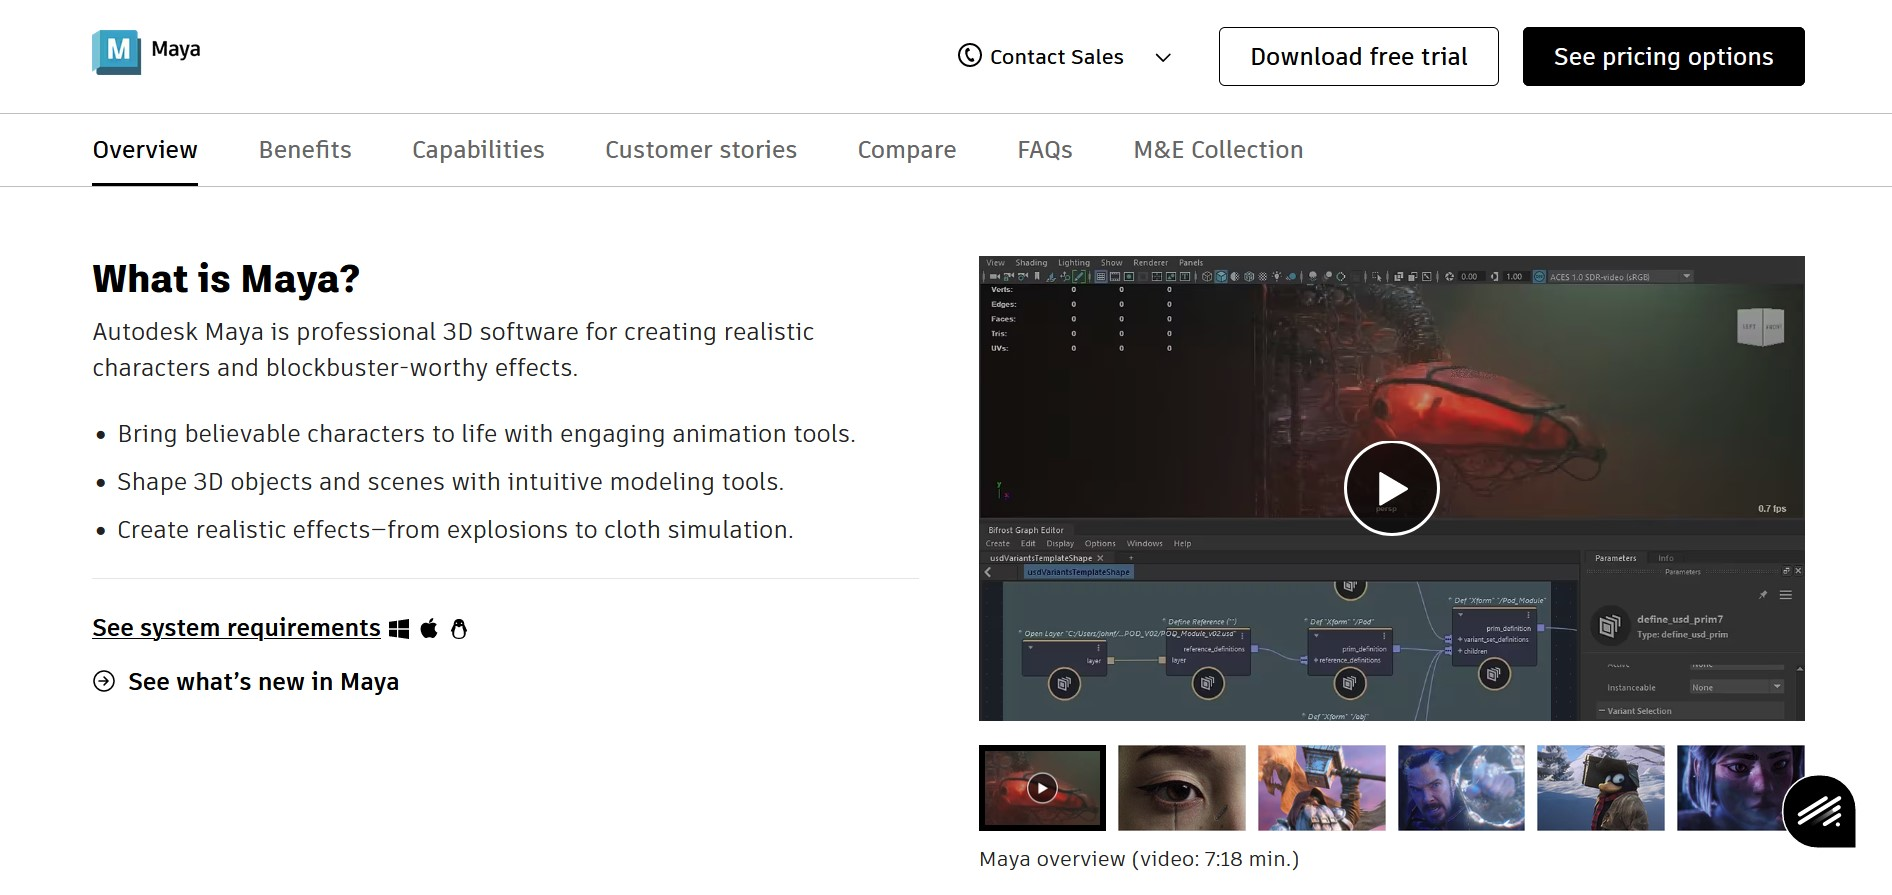The width and height of the screenshot is (1892, 895).
Task: Select the man with ice sphere thumbnail
Action: [1461, 788]
